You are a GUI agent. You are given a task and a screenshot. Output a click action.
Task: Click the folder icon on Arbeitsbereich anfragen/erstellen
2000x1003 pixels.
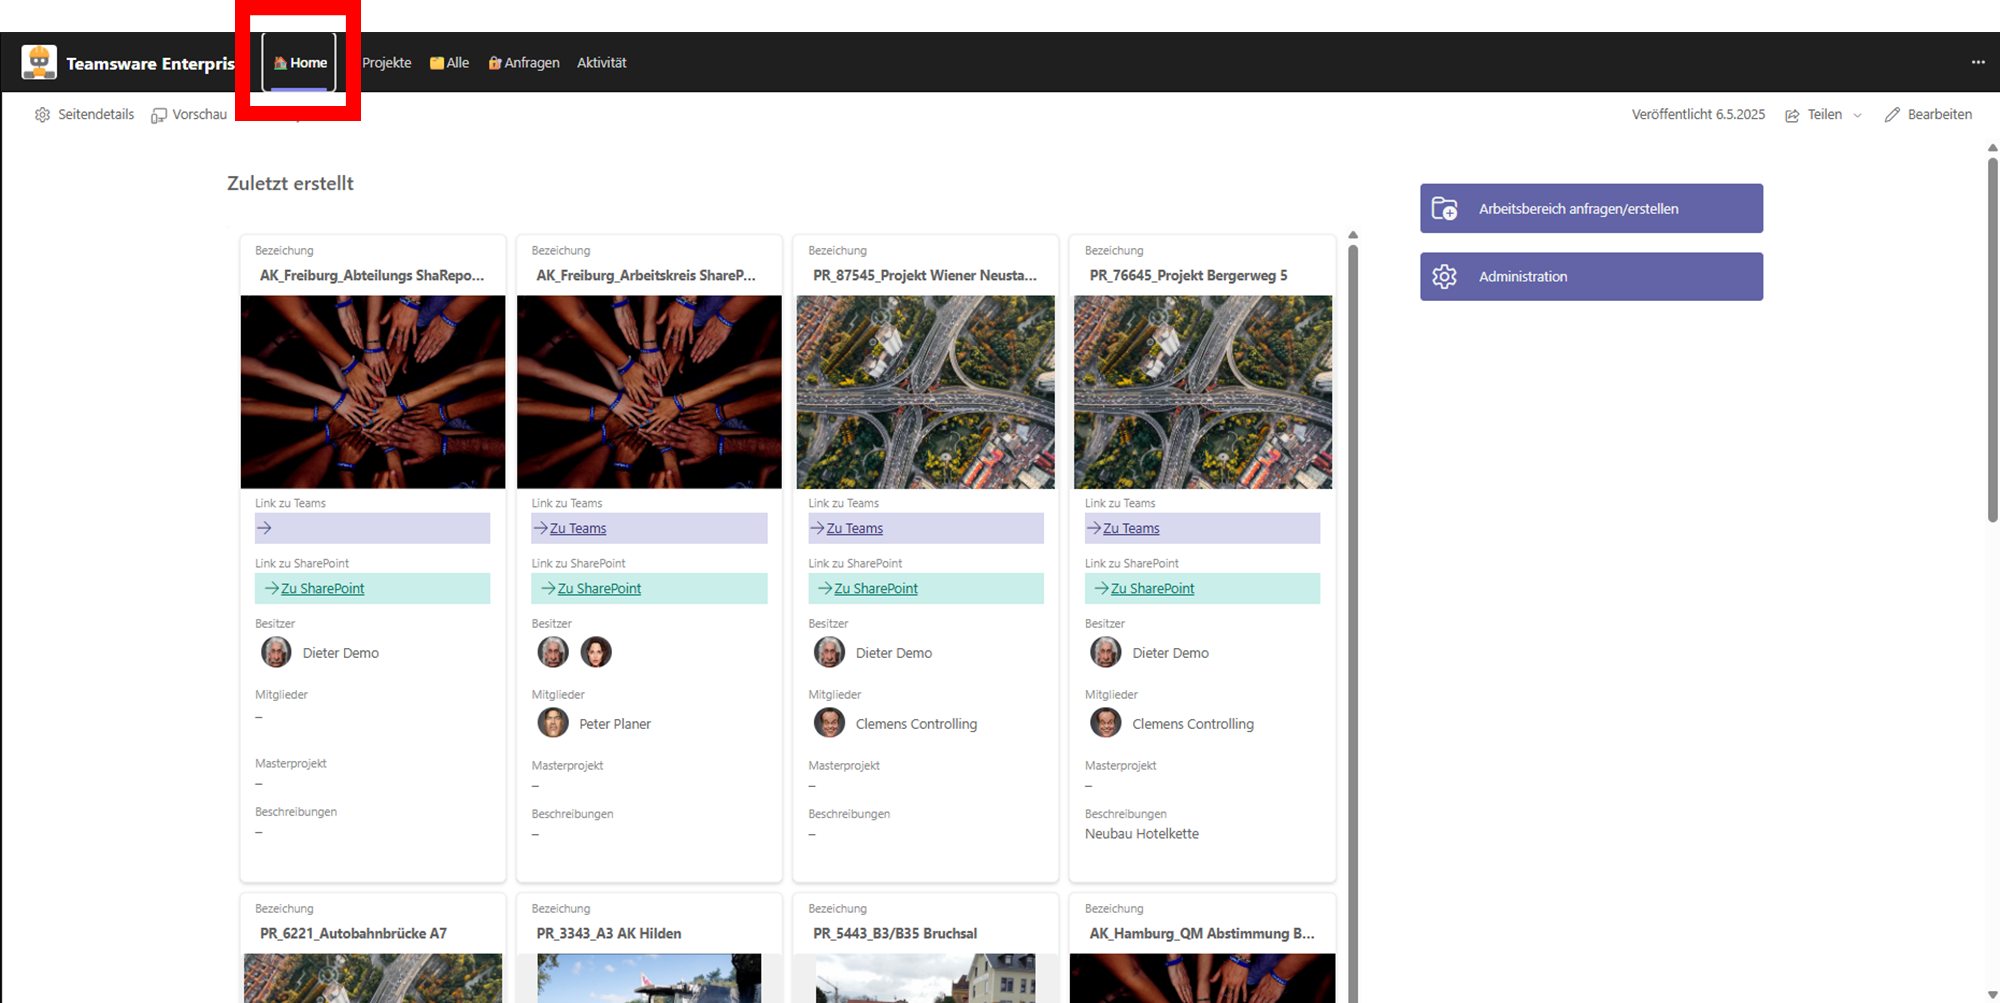(1444, 208)
